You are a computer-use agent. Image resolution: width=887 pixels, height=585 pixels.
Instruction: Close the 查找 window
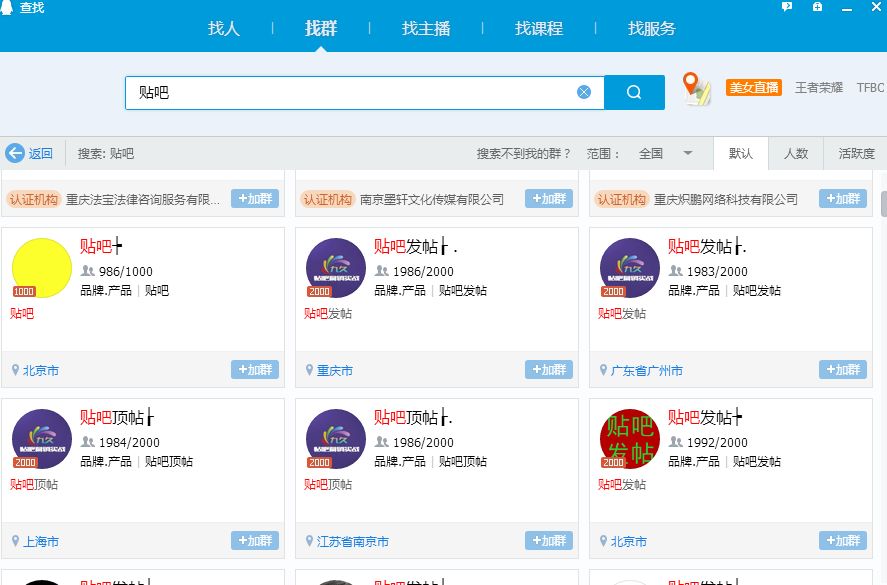click(876, 7)
